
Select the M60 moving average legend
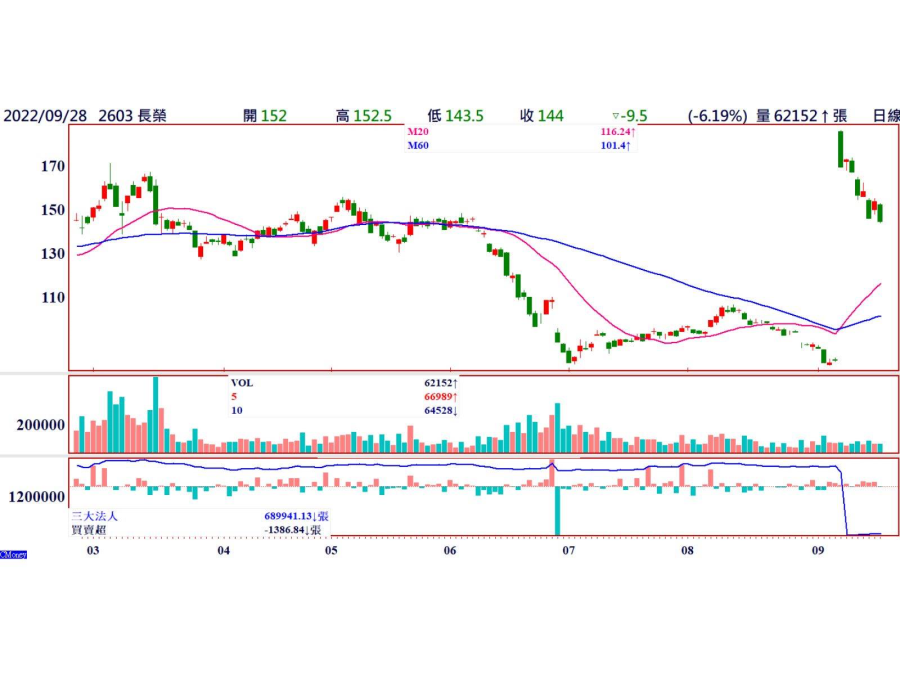417,145
